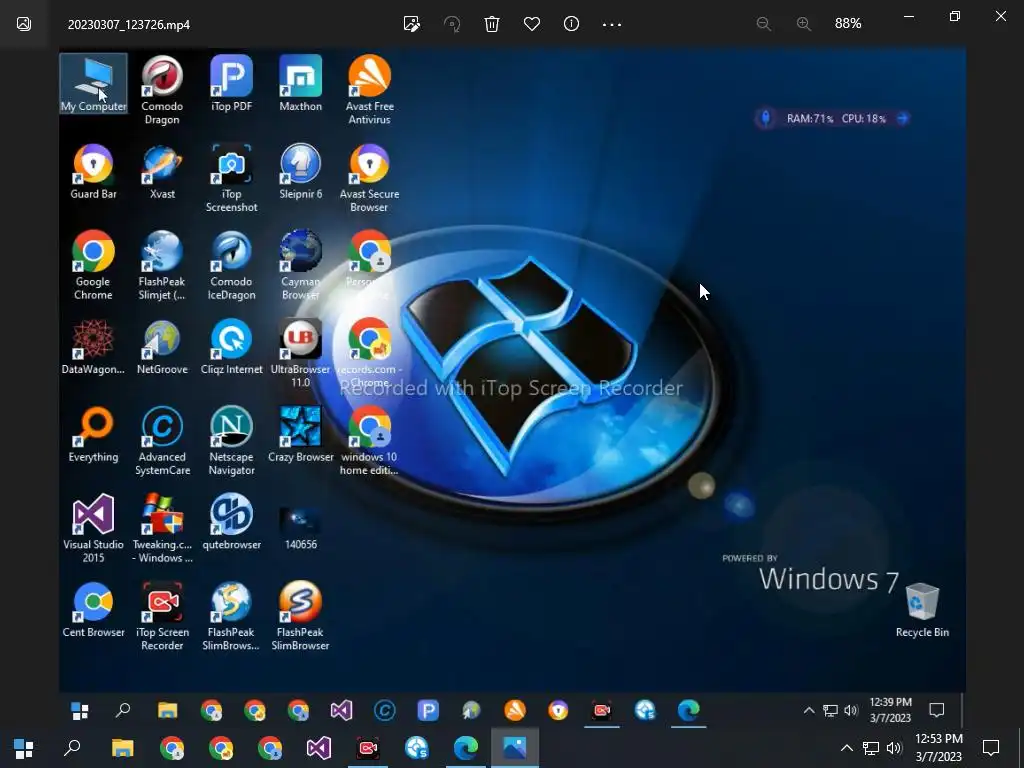This screenshot has width=1024, height=768.
Task: Open file info with the info icon
Action: click(571, 24)
